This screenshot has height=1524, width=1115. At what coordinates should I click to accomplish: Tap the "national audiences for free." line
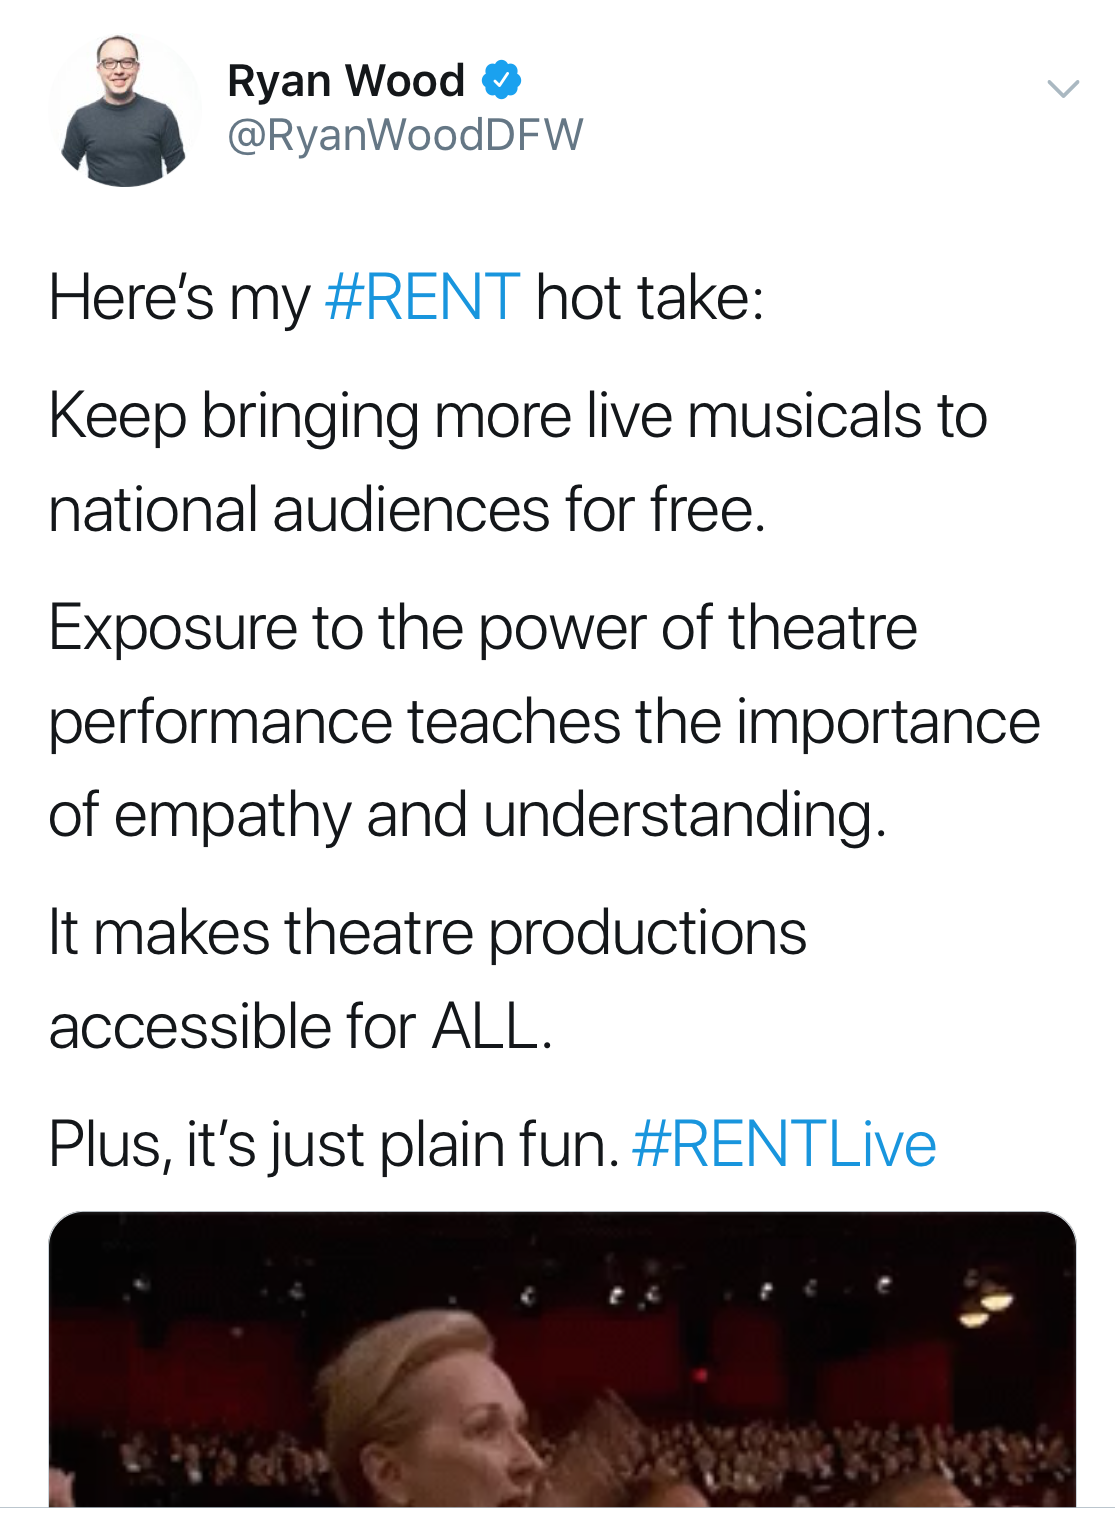pyautogui.click(x=407, y=509)
